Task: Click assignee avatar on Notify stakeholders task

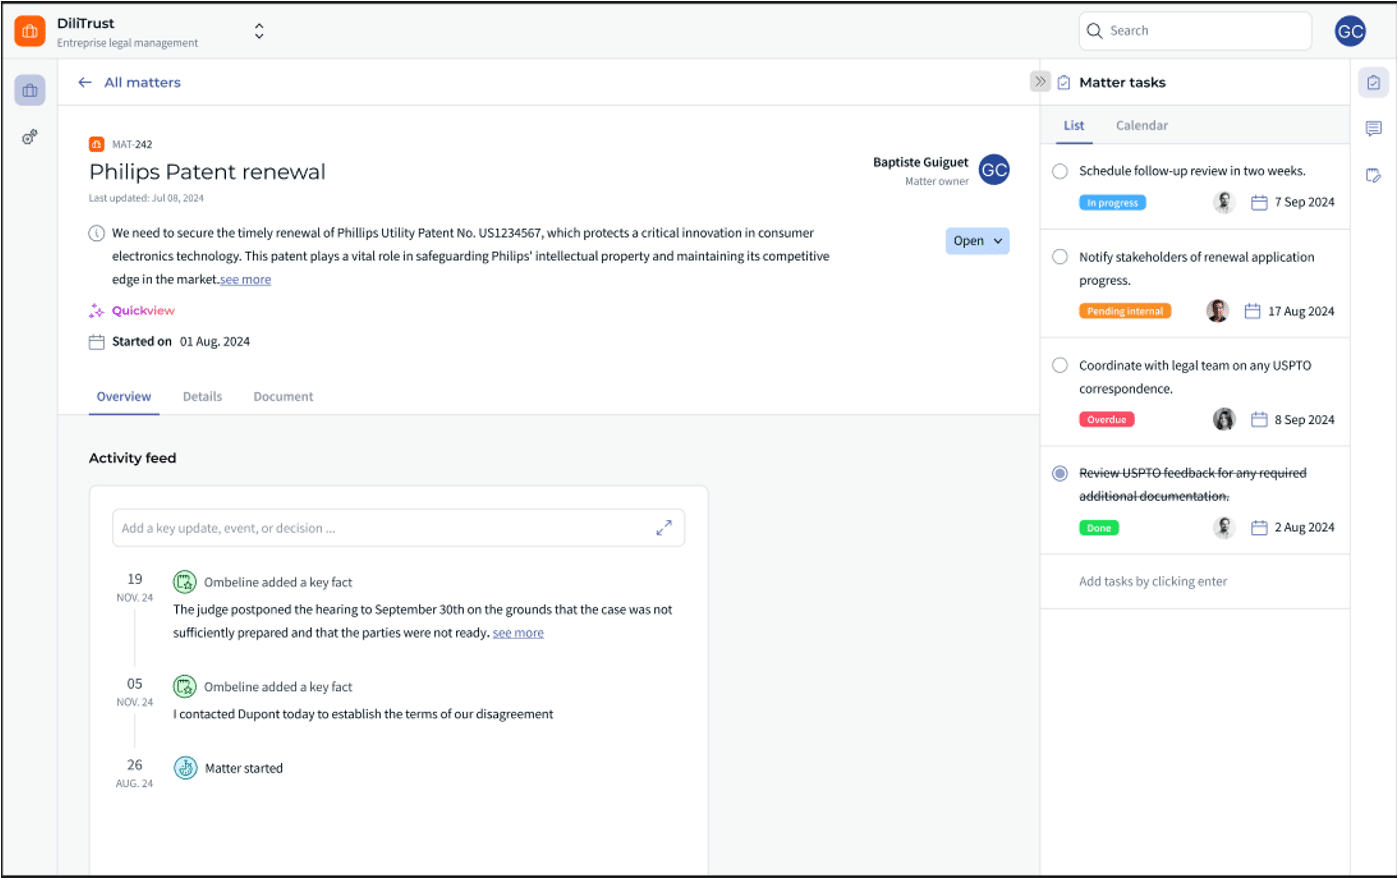Action: [1217, 311]
